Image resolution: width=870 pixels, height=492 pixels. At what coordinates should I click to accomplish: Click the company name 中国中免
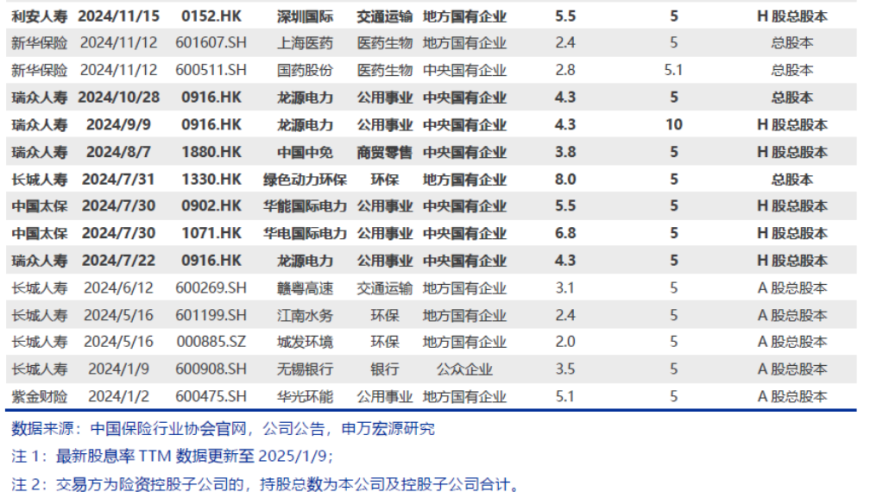pos(305,152)
